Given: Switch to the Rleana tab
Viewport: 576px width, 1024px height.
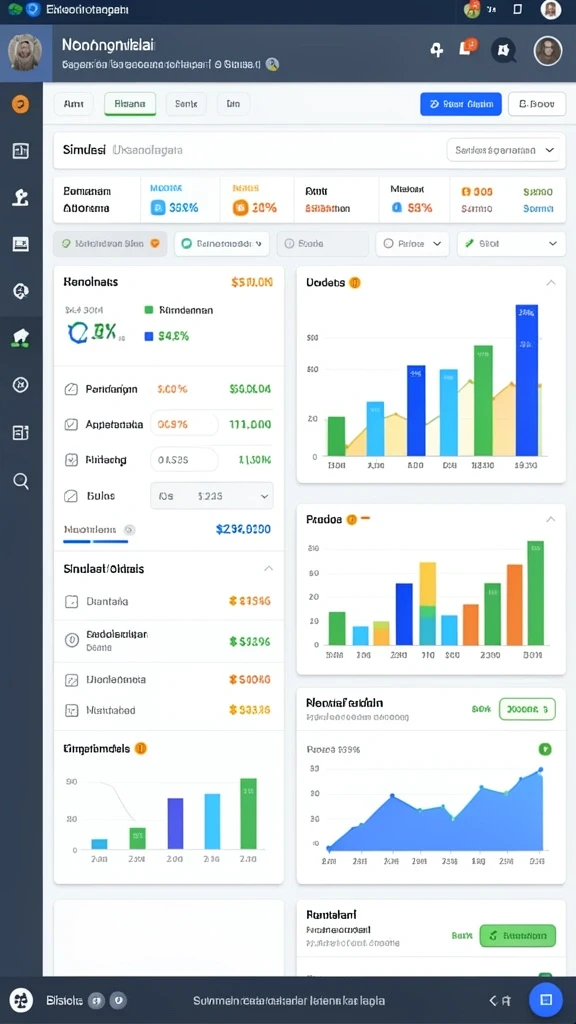Looking at the screenshot, I should pos(130,104).
